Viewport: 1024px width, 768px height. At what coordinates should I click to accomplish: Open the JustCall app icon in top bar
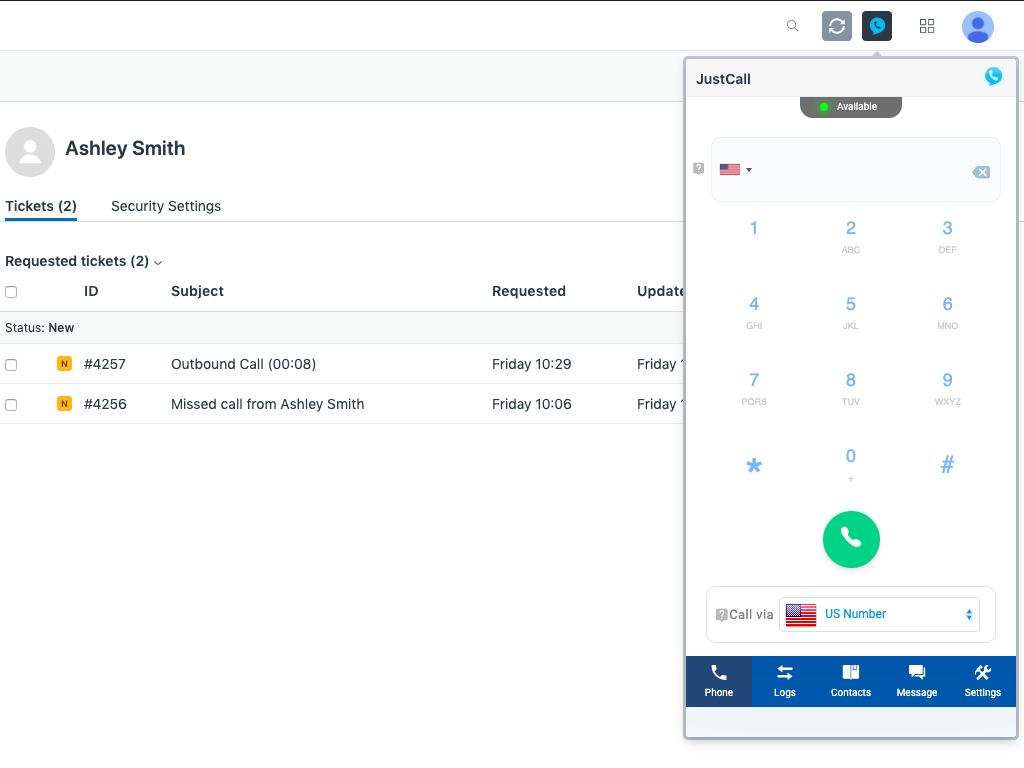pyautogui.click(x=877, y=26)
